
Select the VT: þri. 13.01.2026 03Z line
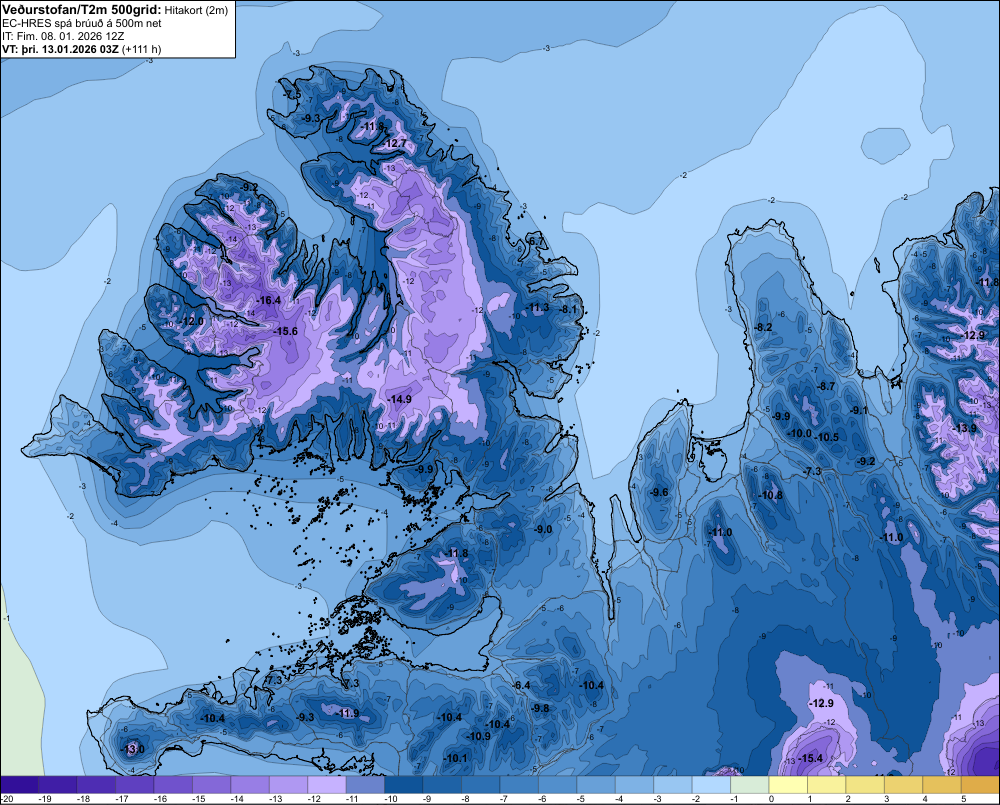click(82, 48)
